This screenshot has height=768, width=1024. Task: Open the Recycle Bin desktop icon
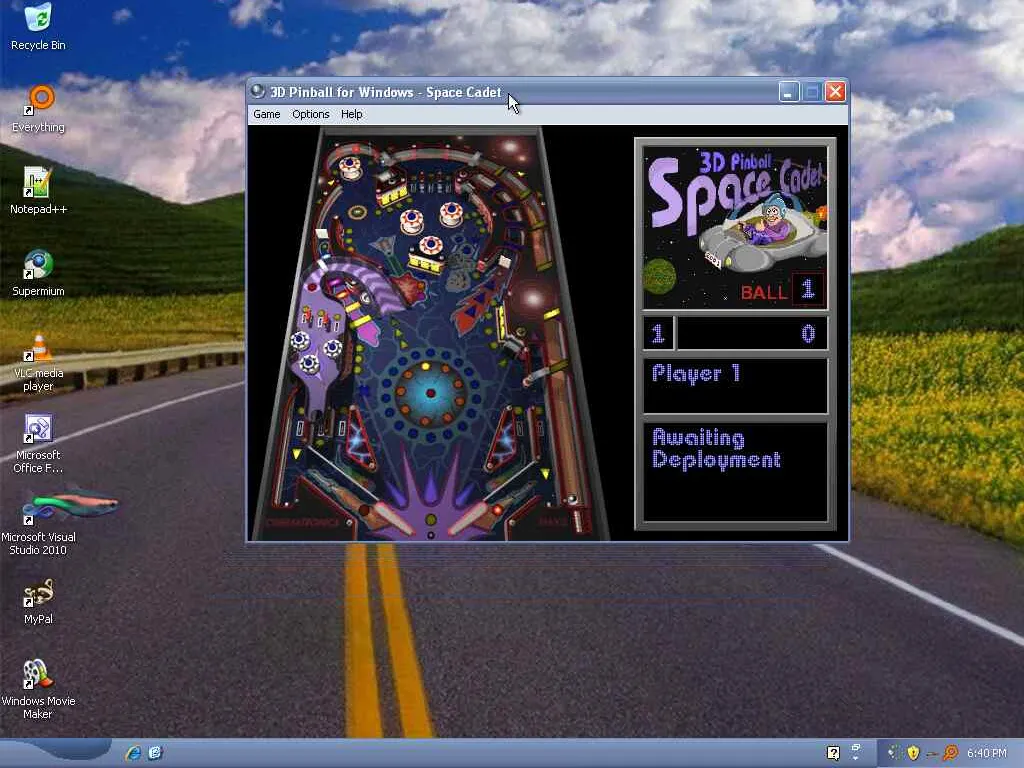coord(38,27)
